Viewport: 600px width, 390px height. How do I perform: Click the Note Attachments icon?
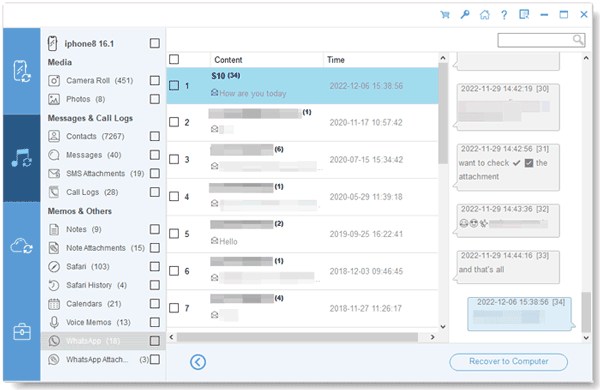(x=54, y=248)
